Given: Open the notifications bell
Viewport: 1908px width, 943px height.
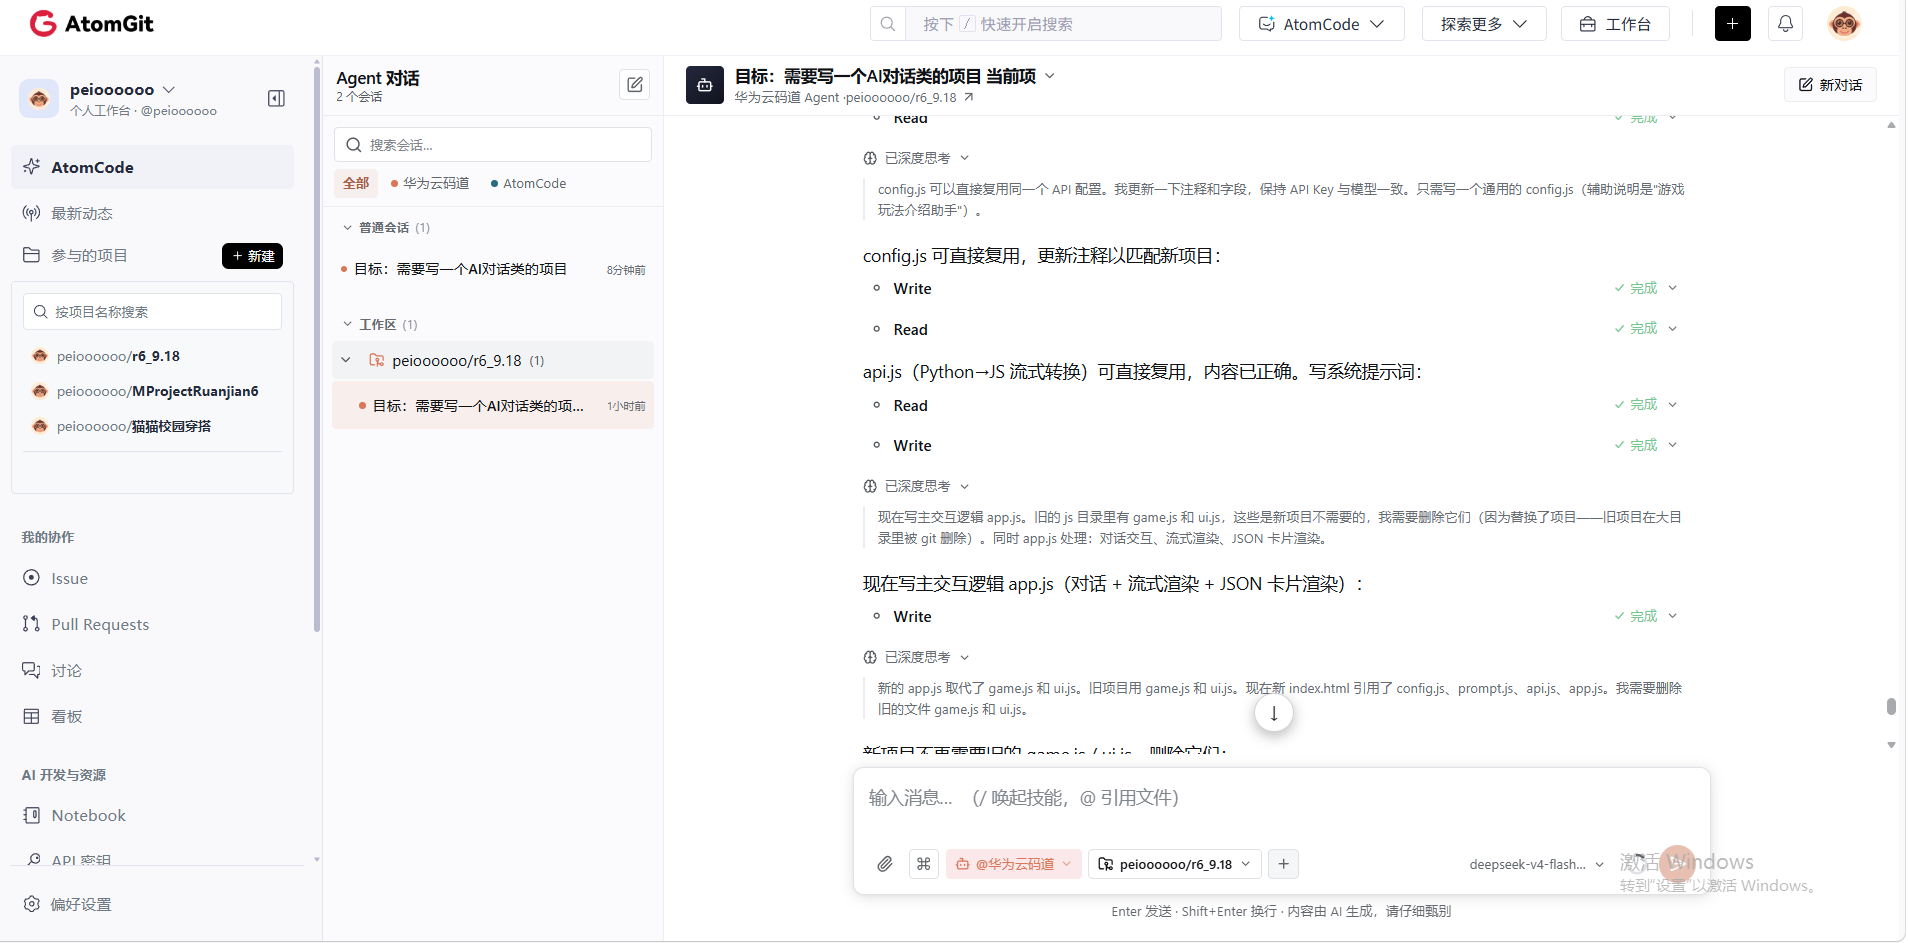Looking at the screenshot, I should pos(1785,23).
